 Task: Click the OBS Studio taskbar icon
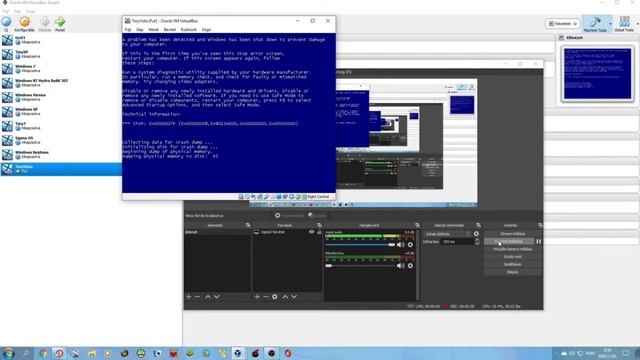click(271, 353)
